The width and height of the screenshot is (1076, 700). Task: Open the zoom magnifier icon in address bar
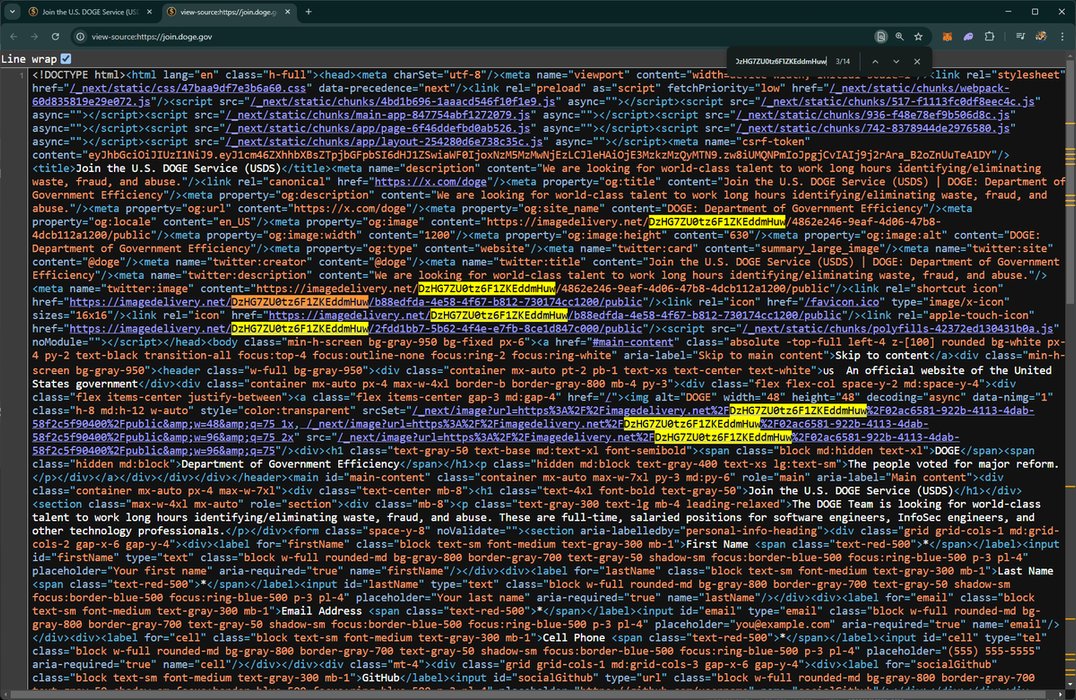tap(900, 36)
